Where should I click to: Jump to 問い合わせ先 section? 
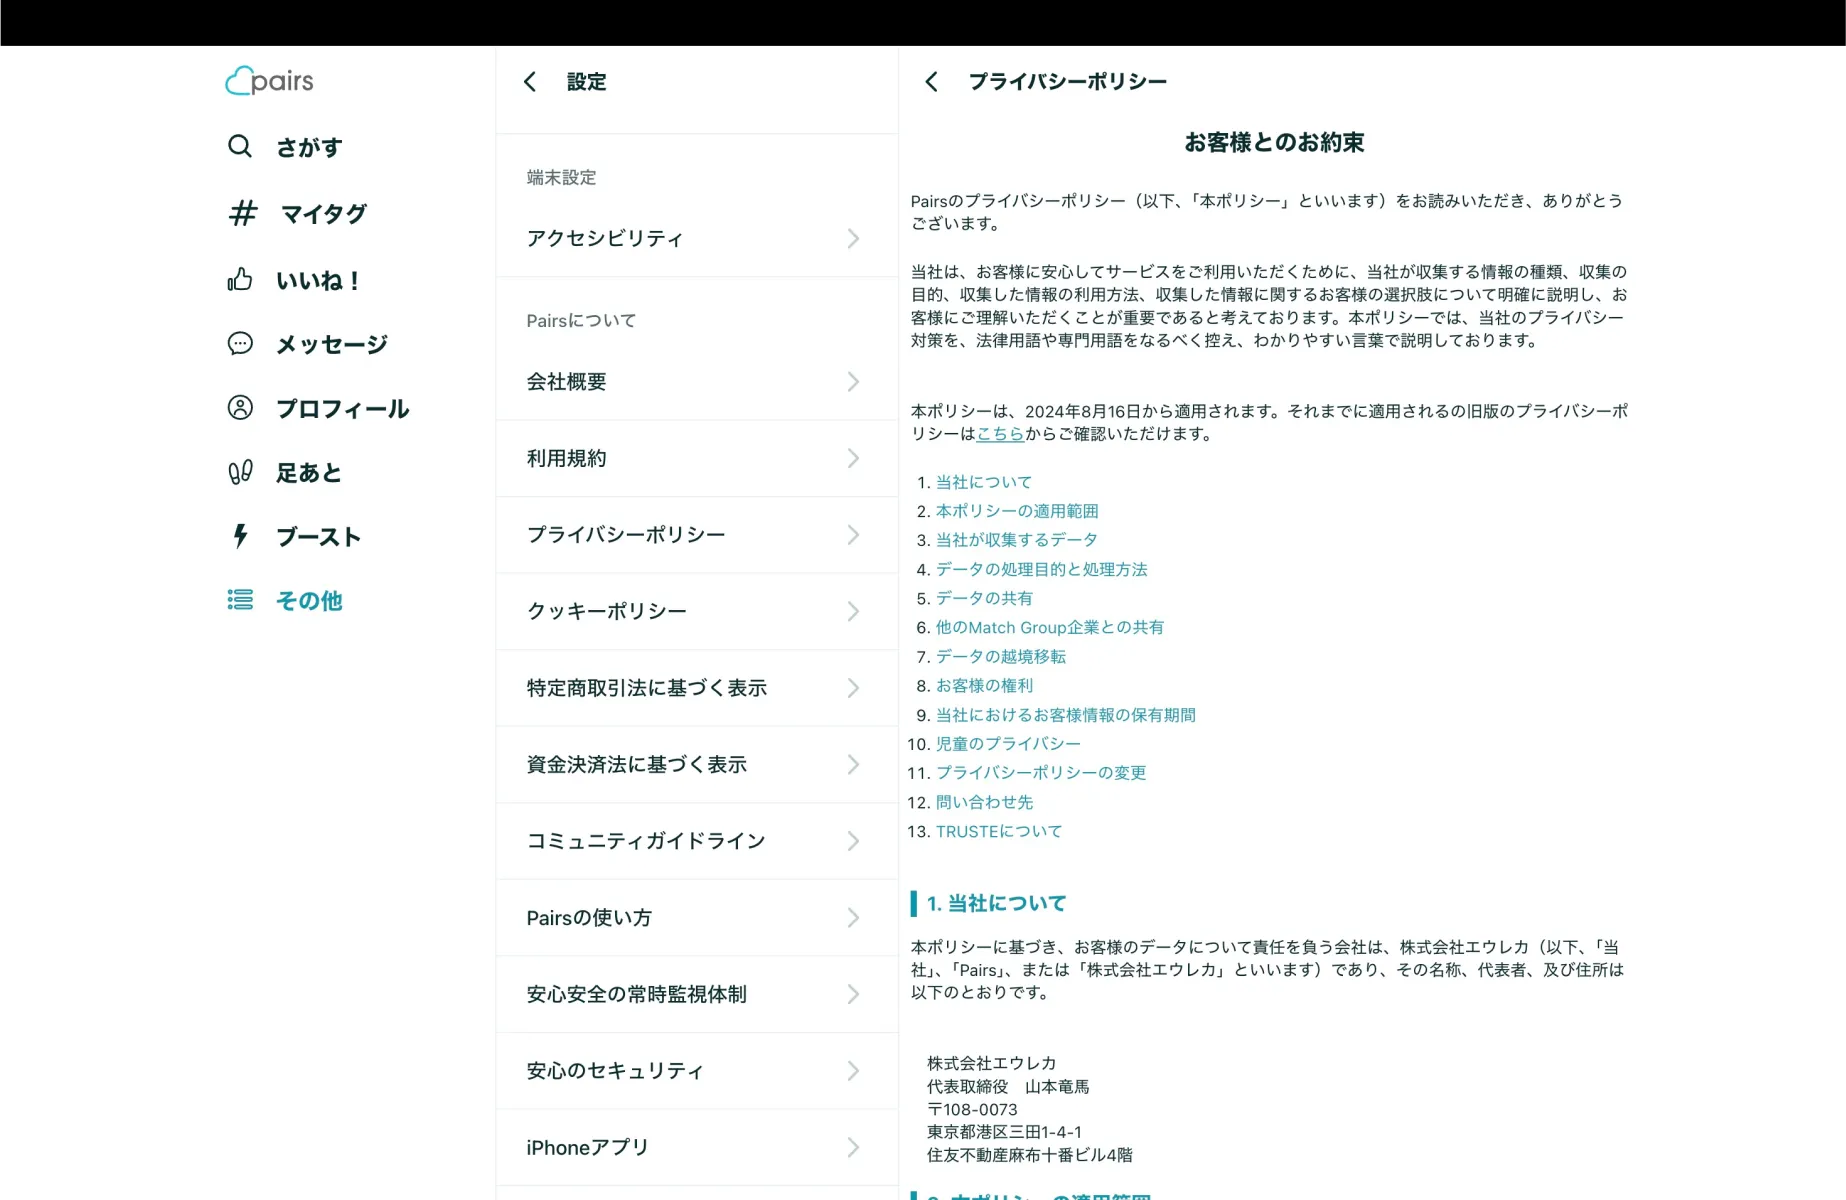pyautogui.click(x=984, y=802)
